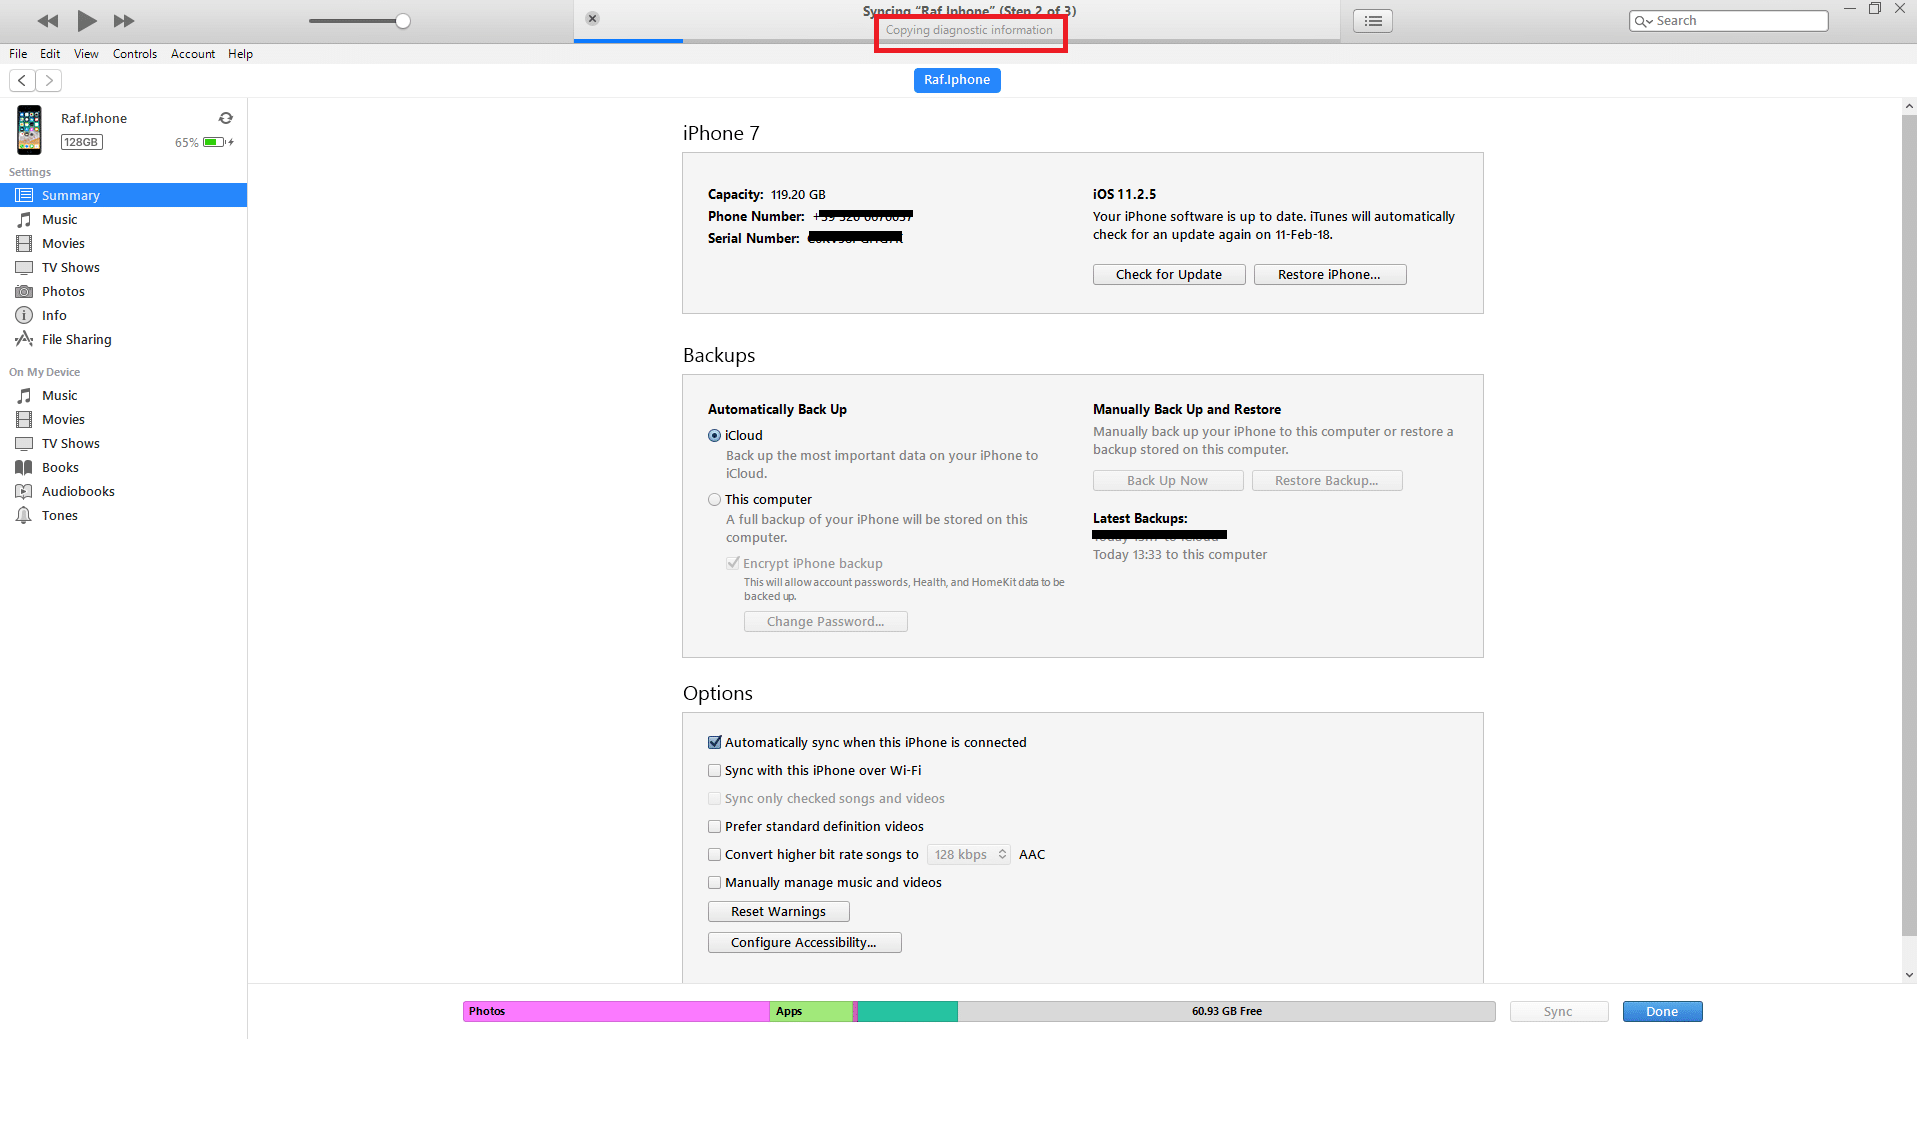Image resolution: width=1917 pixels, height=1126 pixels.
Task: Cancel the sync with the X icon
Action: [592, 18]
